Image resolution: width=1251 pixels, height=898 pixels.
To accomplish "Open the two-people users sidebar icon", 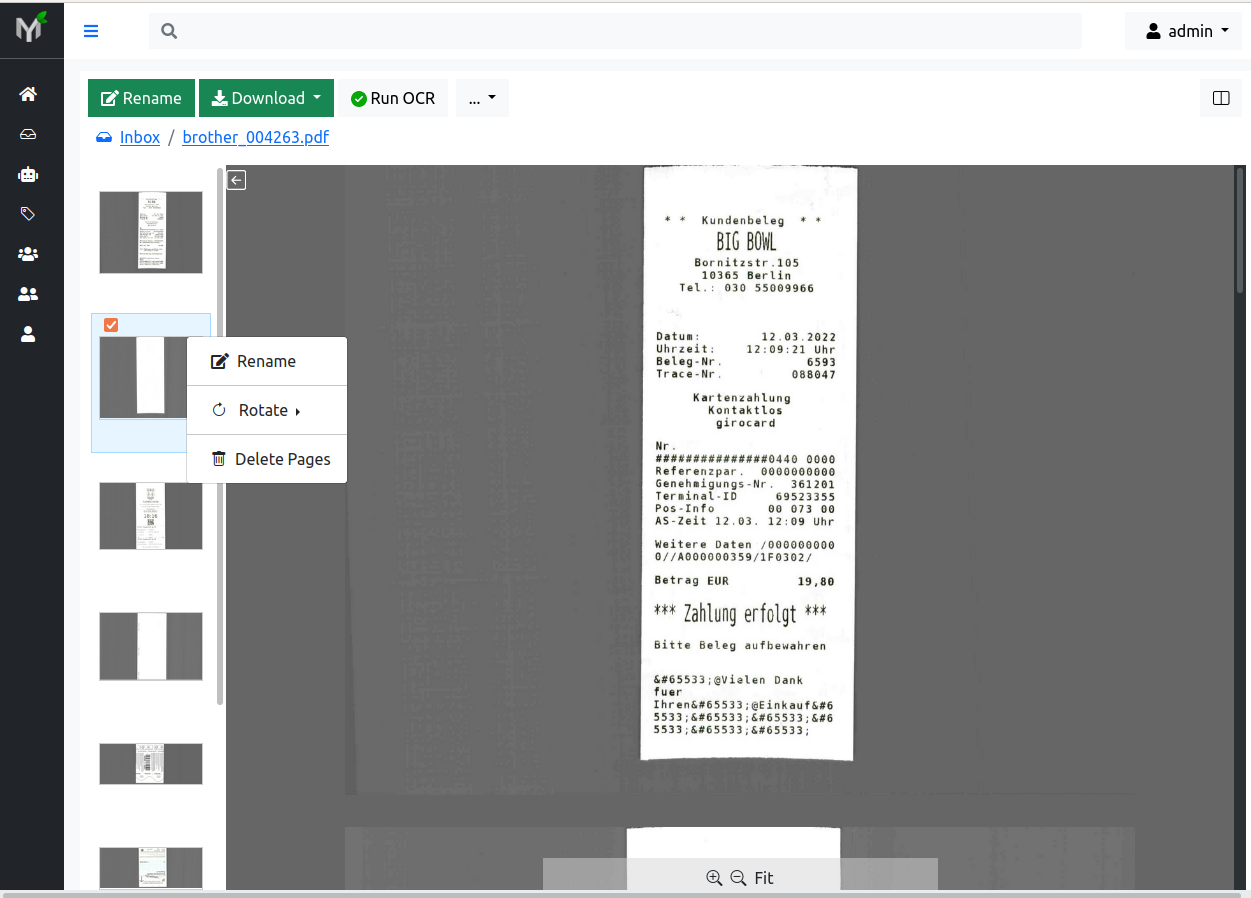I will (x=28, y=294).
